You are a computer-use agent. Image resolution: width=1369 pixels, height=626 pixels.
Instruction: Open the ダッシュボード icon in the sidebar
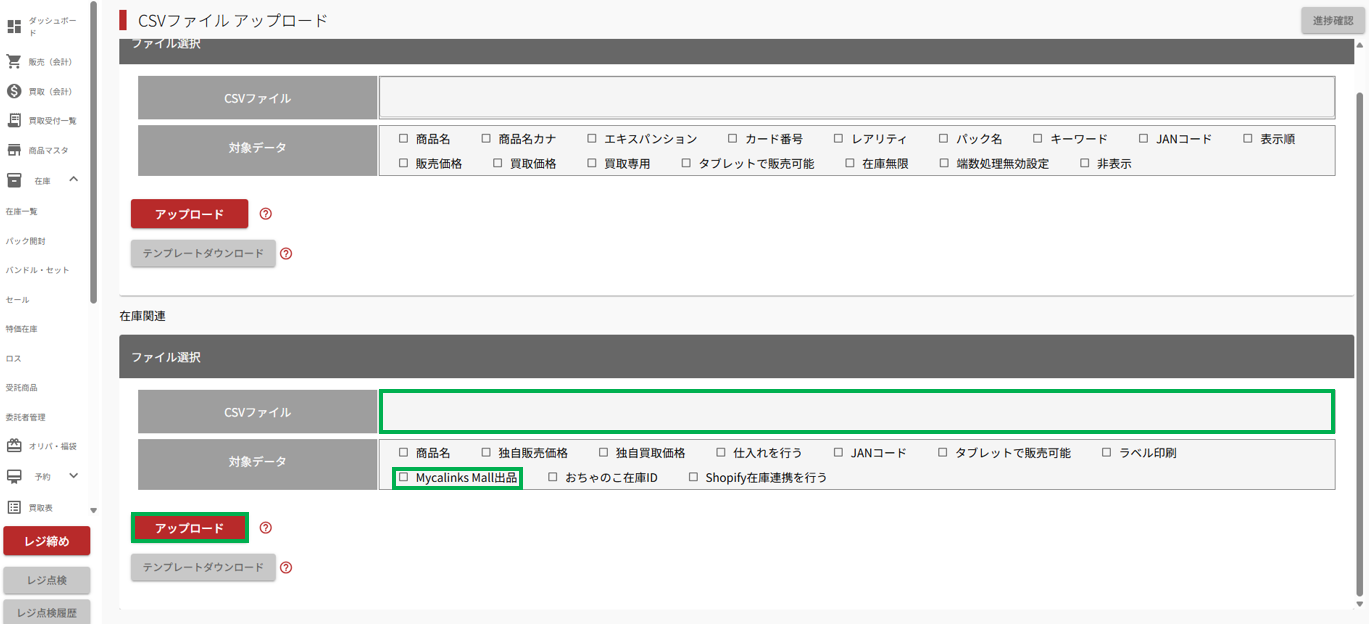[14, 27]
